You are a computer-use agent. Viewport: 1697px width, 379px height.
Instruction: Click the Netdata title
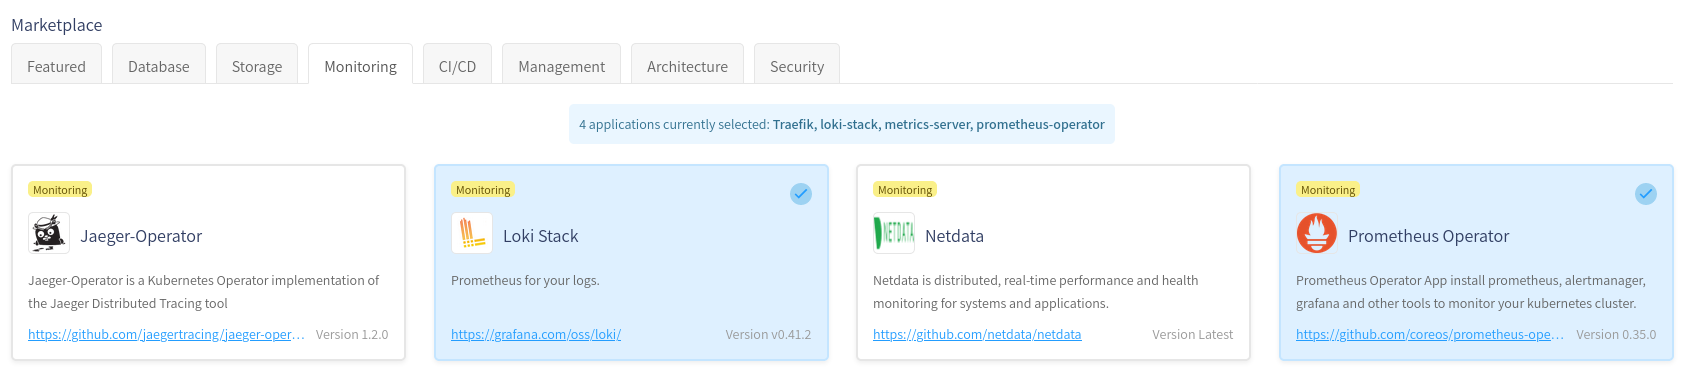tap(954, 236)
